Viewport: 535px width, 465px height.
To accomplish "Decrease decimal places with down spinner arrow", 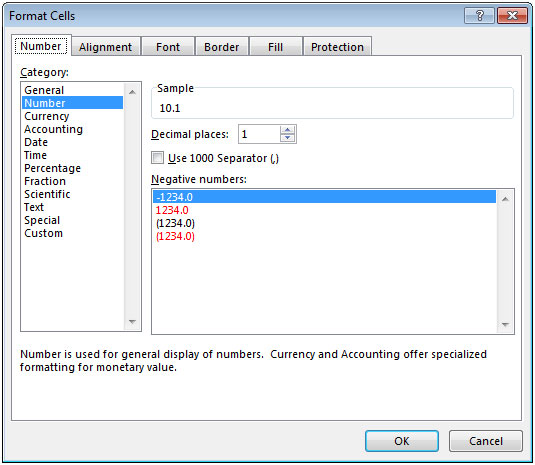I will point(287,138).
